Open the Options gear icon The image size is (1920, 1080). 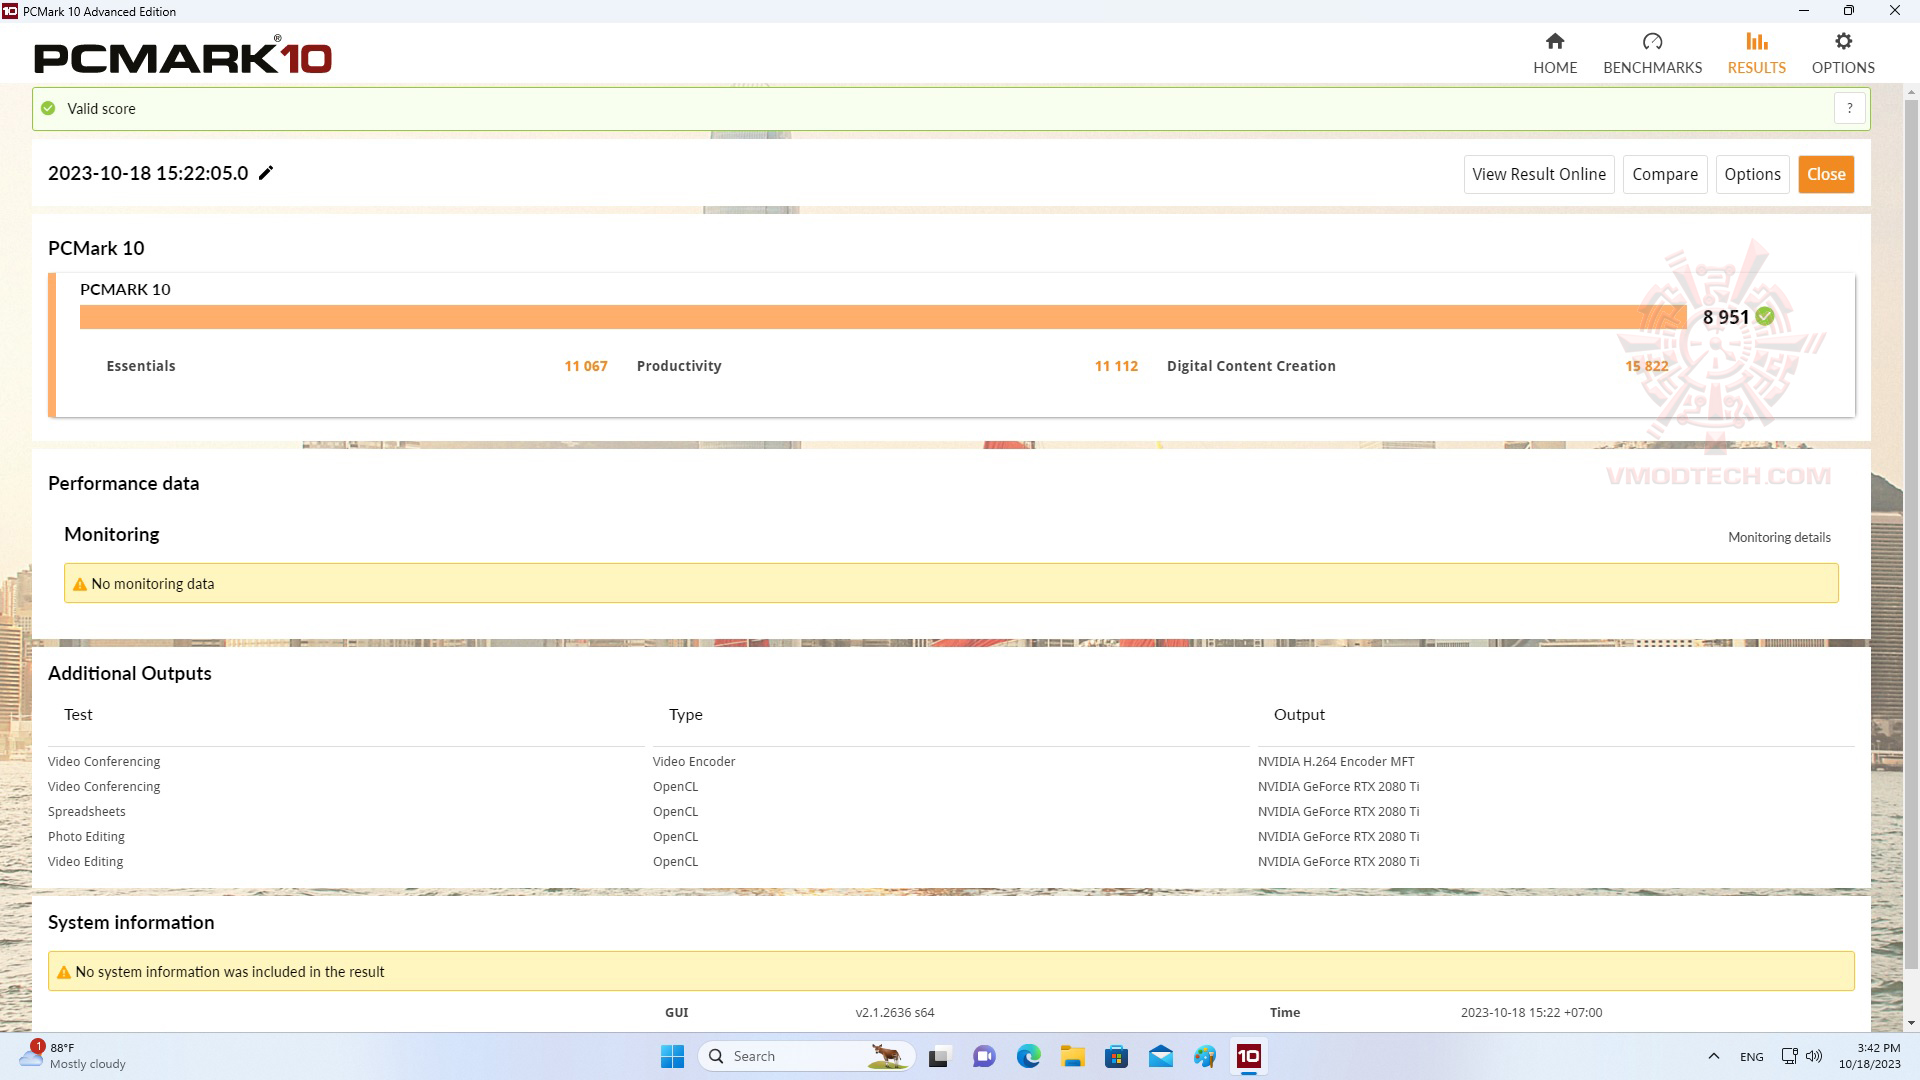(x=1843, y=42)
